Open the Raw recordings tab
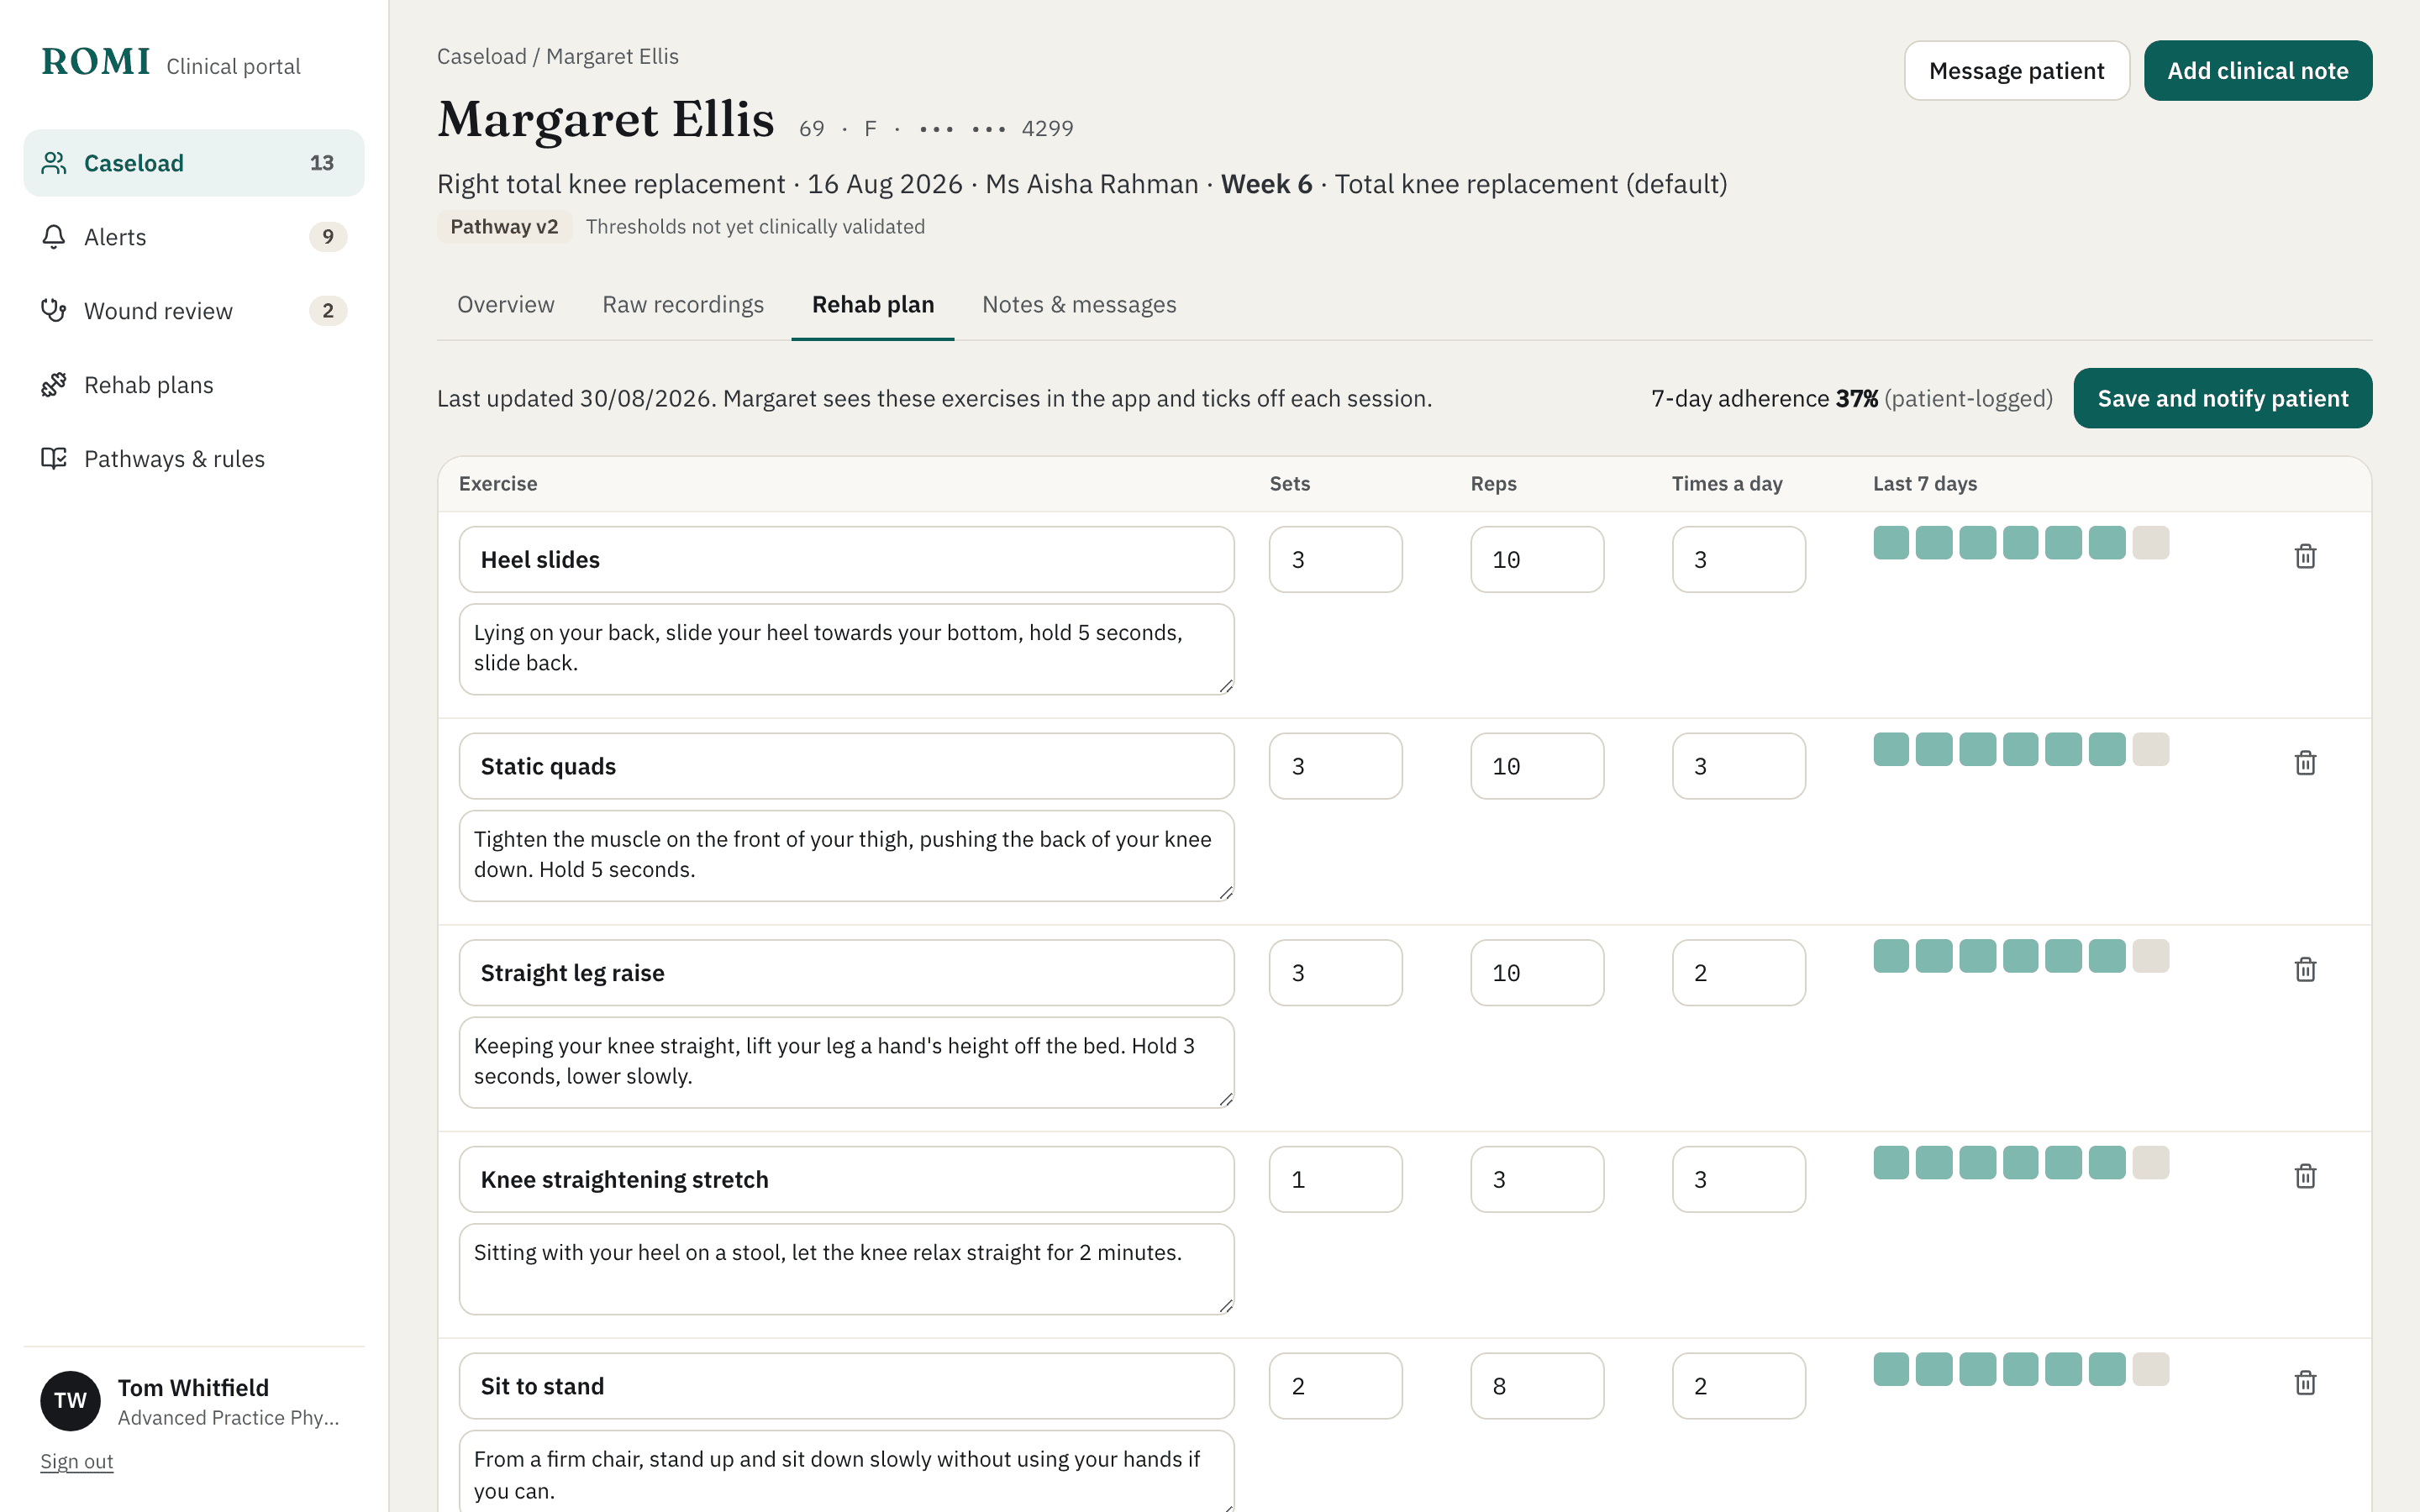2420x1512 pixels. tap(683, 304)
